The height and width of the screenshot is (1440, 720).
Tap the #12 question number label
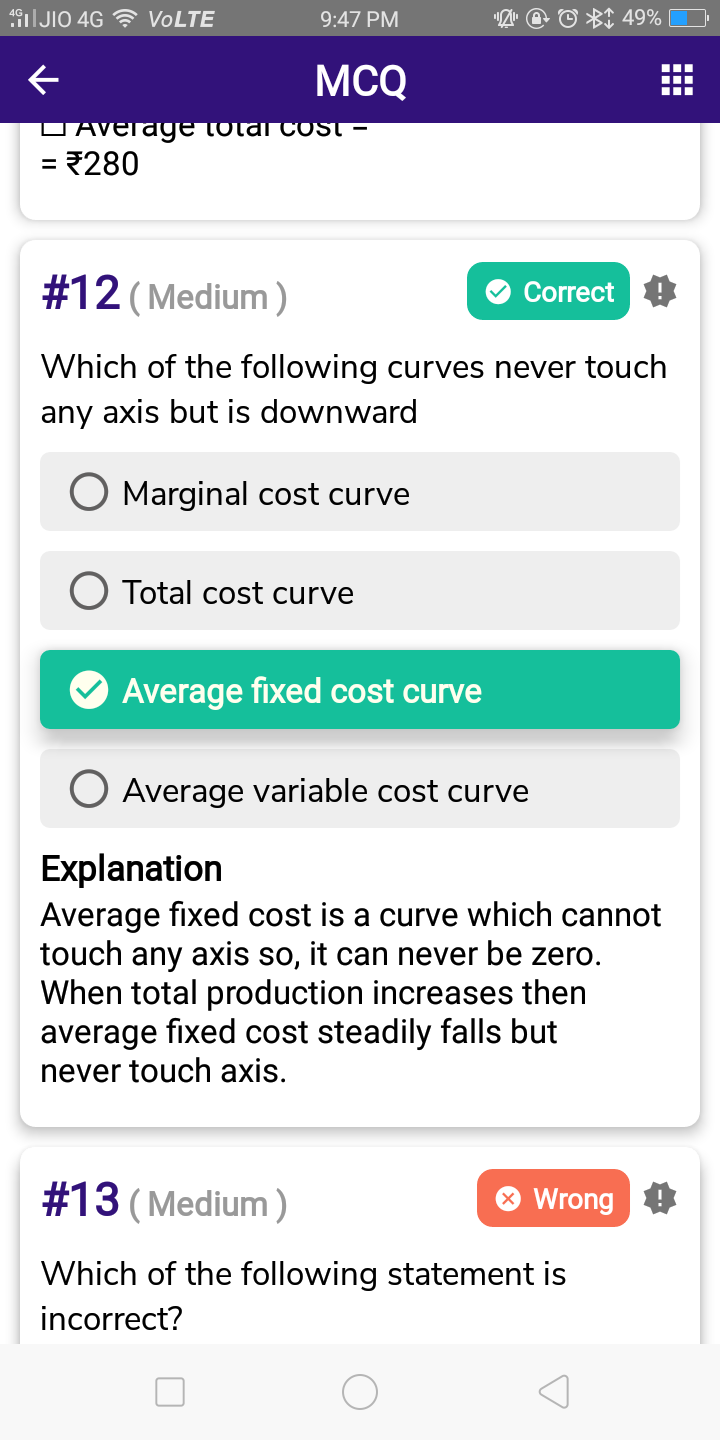(x=81, y=294)
